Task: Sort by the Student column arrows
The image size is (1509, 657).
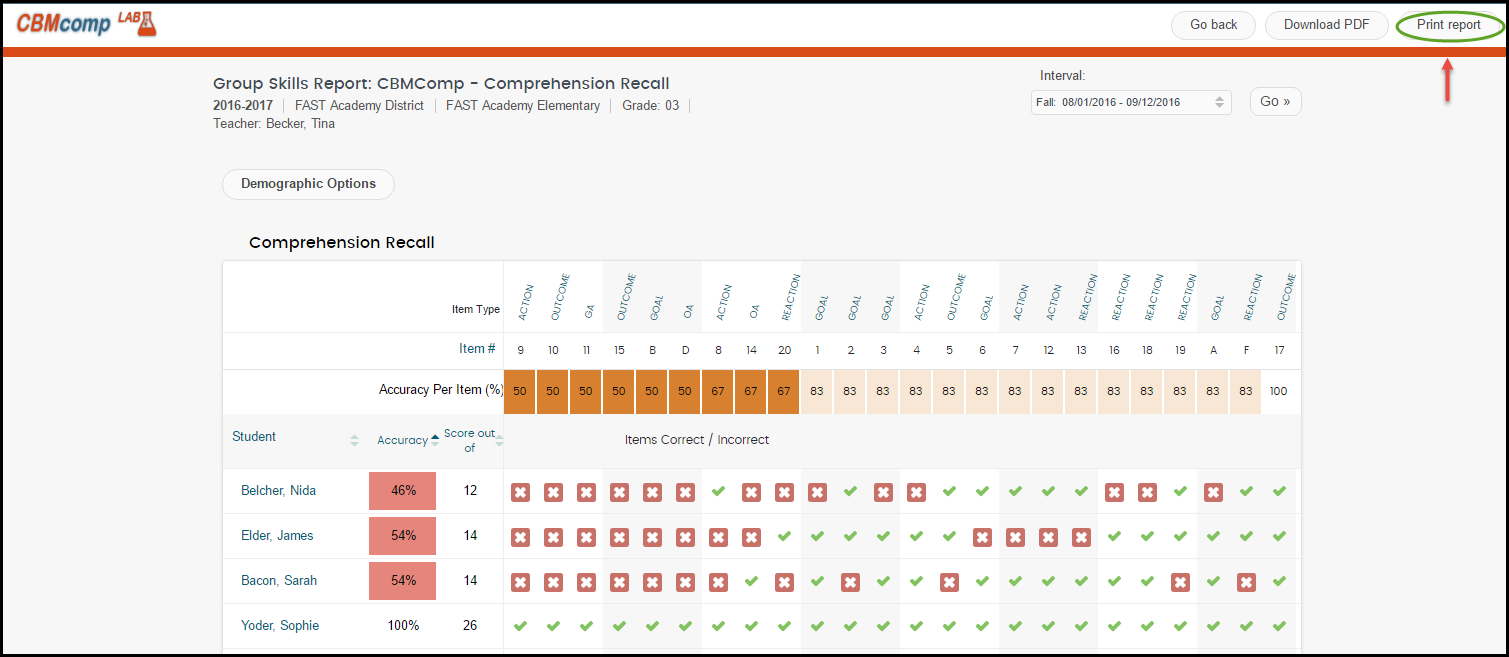Action: 354,441
